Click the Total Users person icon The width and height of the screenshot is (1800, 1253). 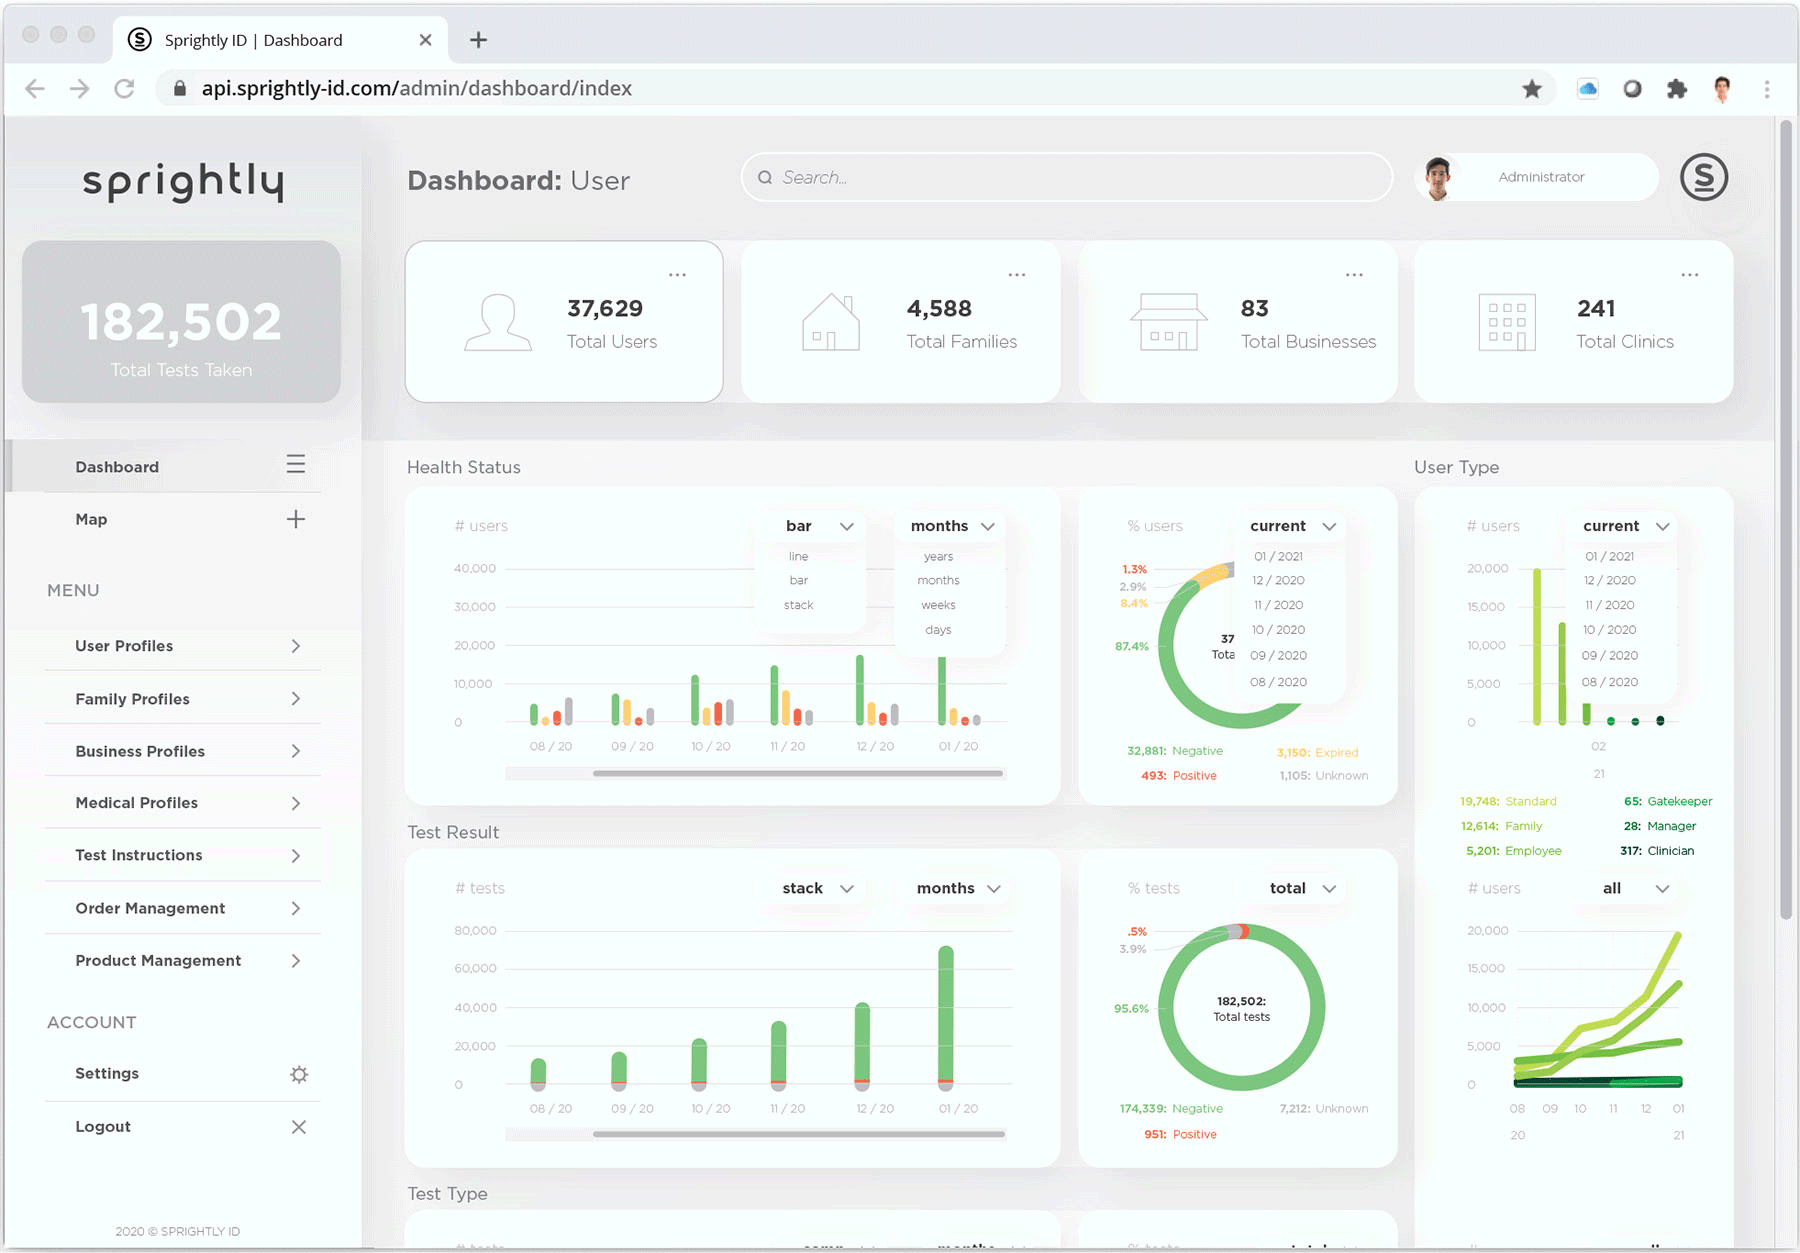click(497, 322)
